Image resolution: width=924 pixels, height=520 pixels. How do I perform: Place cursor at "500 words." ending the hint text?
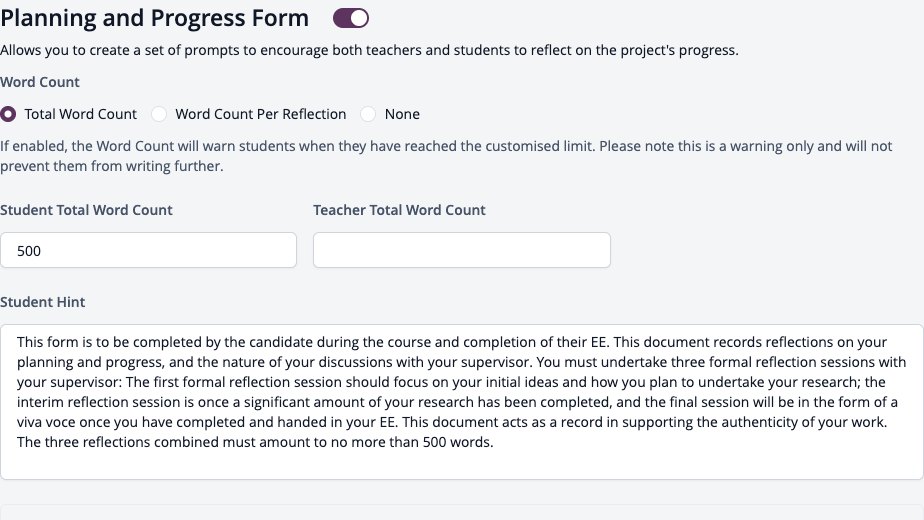(x=458, y=442)
